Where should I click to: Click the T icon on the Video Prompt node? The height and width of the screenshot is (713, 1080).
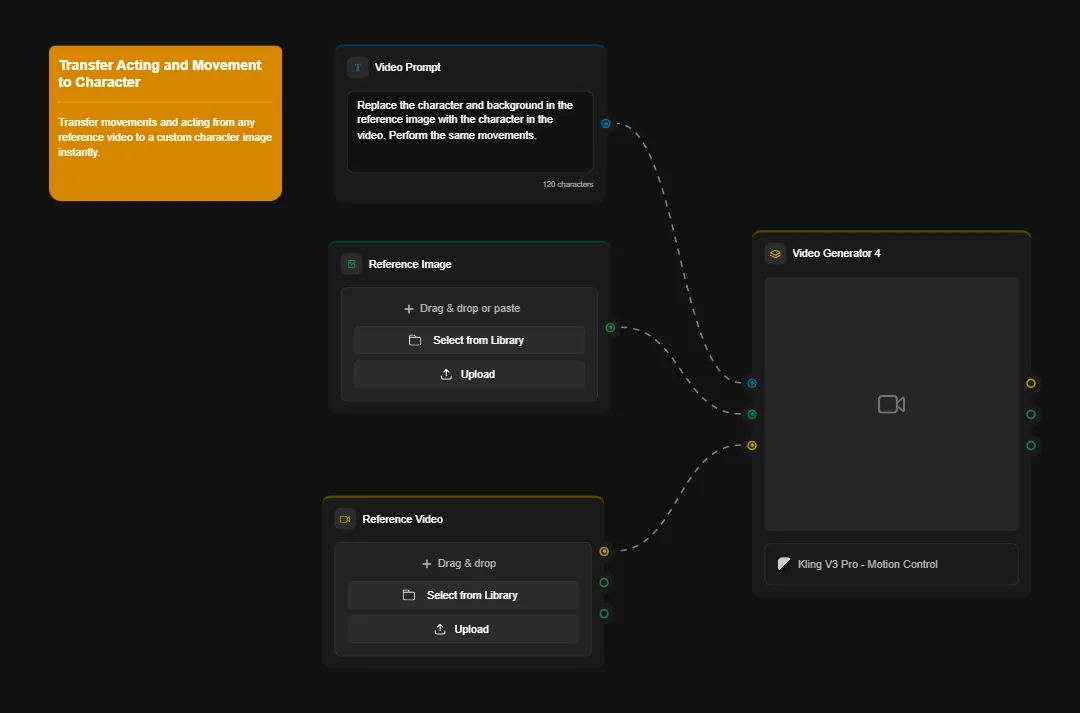pyautogui.click(x=357, y=67)
